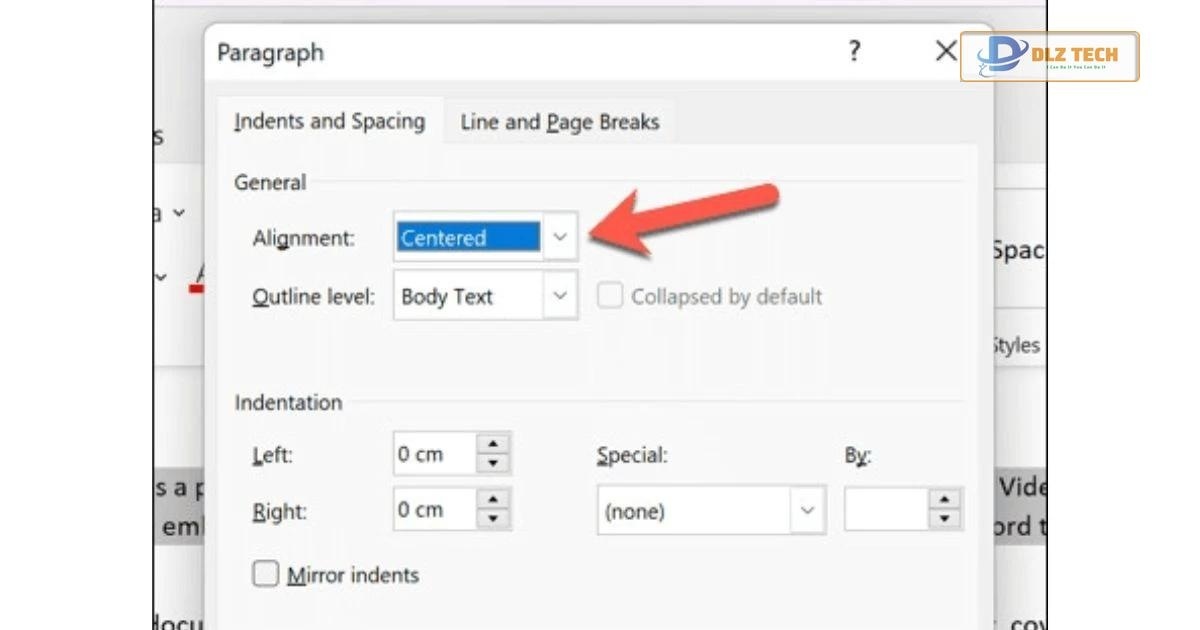The width and height of the screenshot is (1200, 630).
Task: Decrease Right indent with down arrow
Action: [492, 519]
